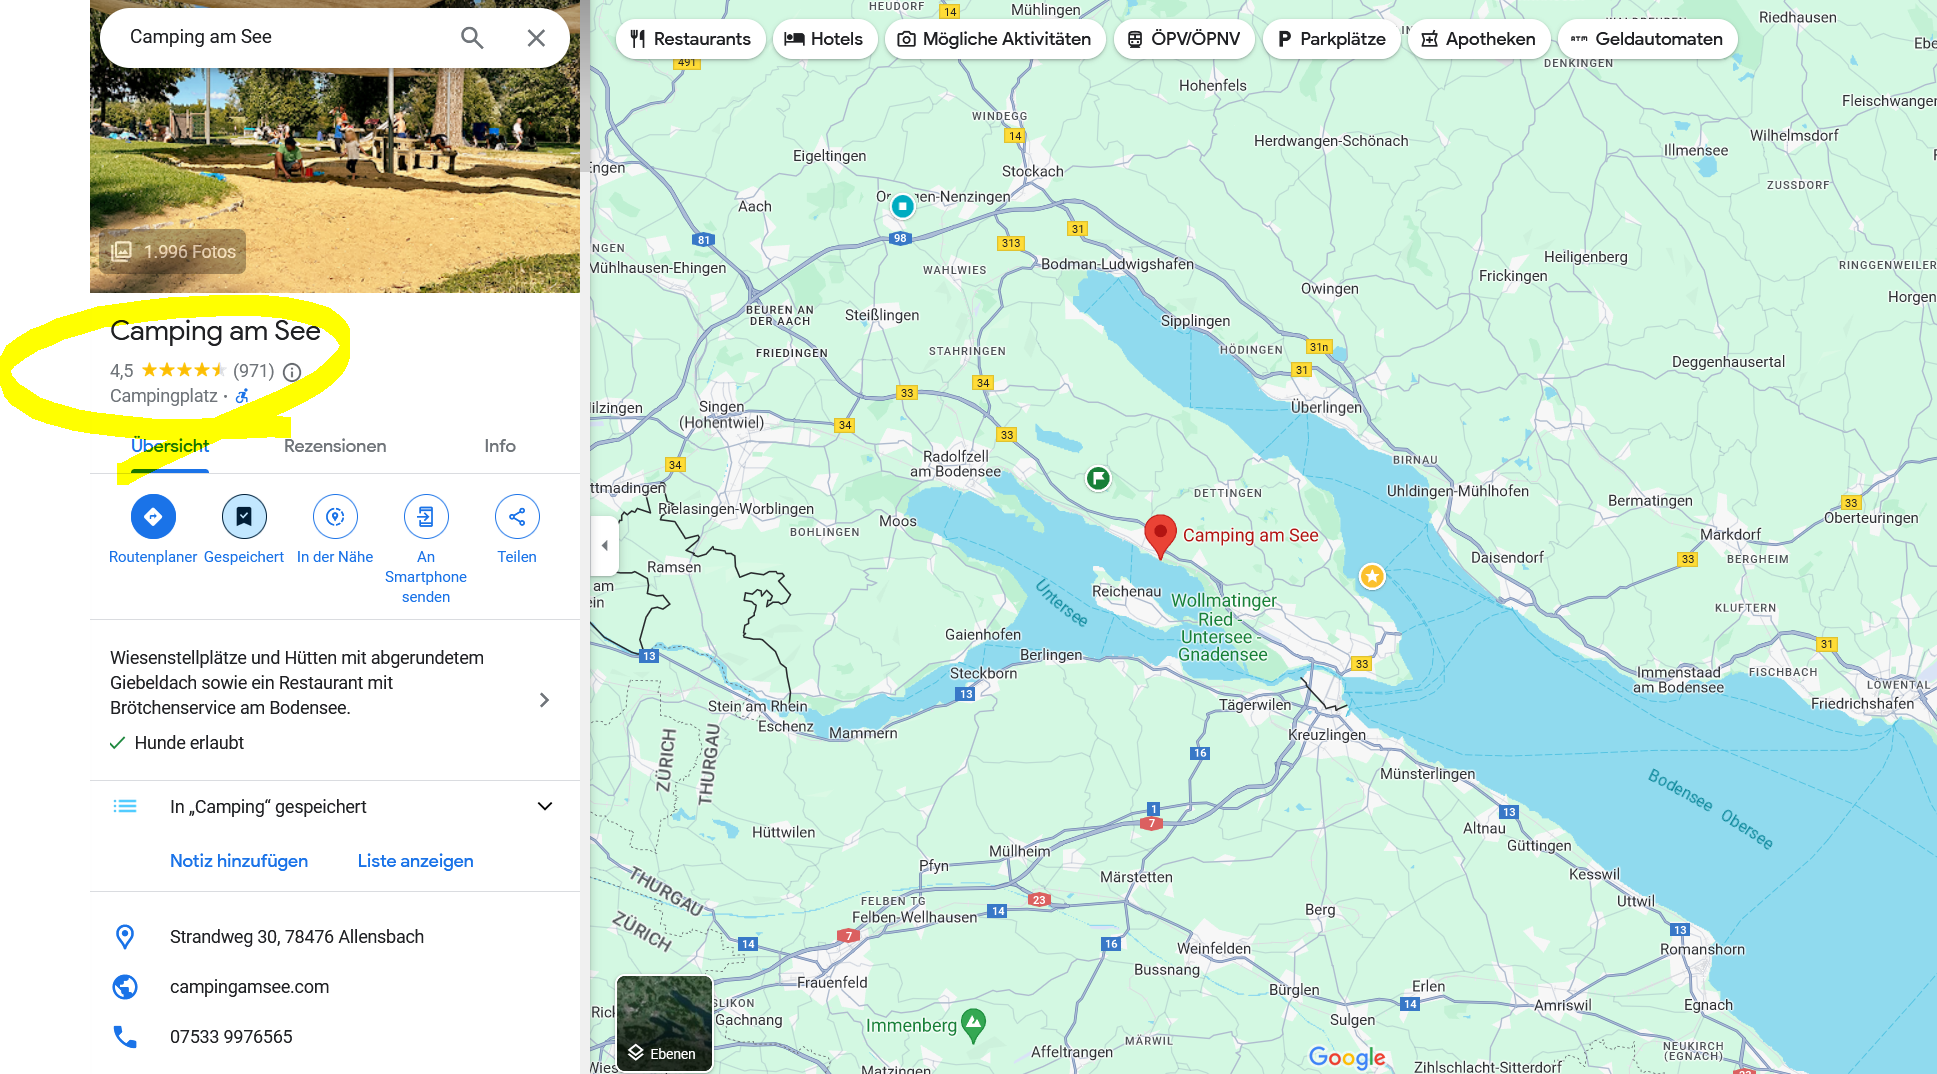Switch to the Info tab
1937x1074 pixels.
point(500,446)
